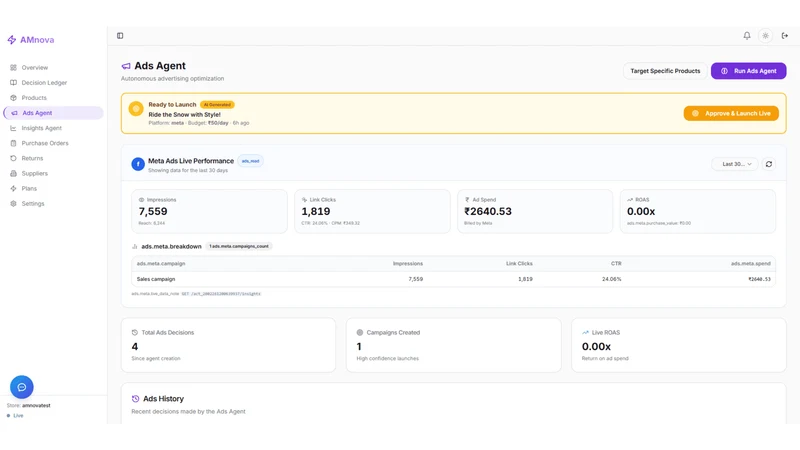Switch theme with the sun icon

[765, 36]
